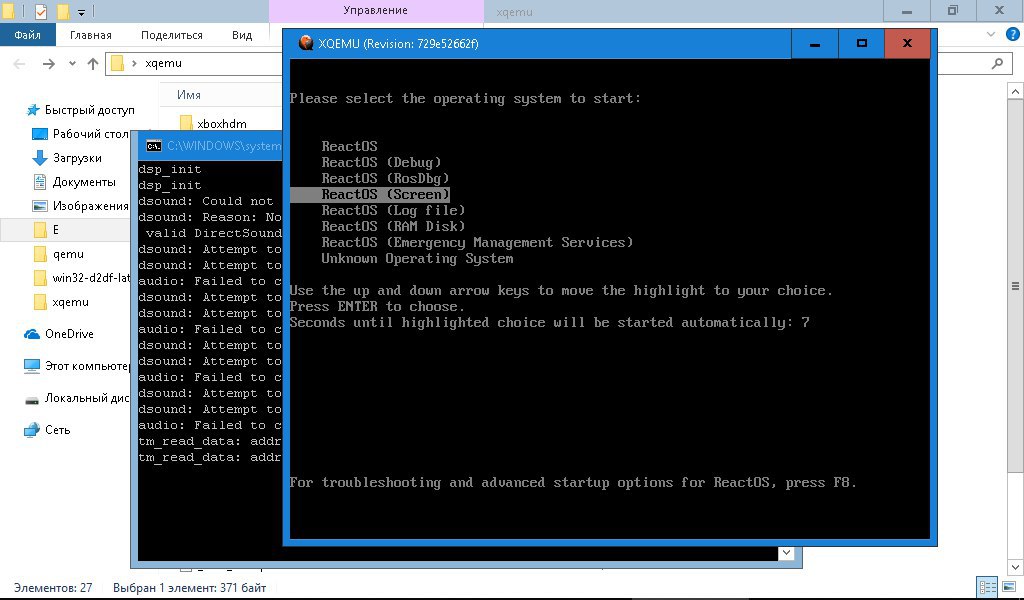
Task: Open Изображения in sidebar
Action: click(x=81, y=206)
